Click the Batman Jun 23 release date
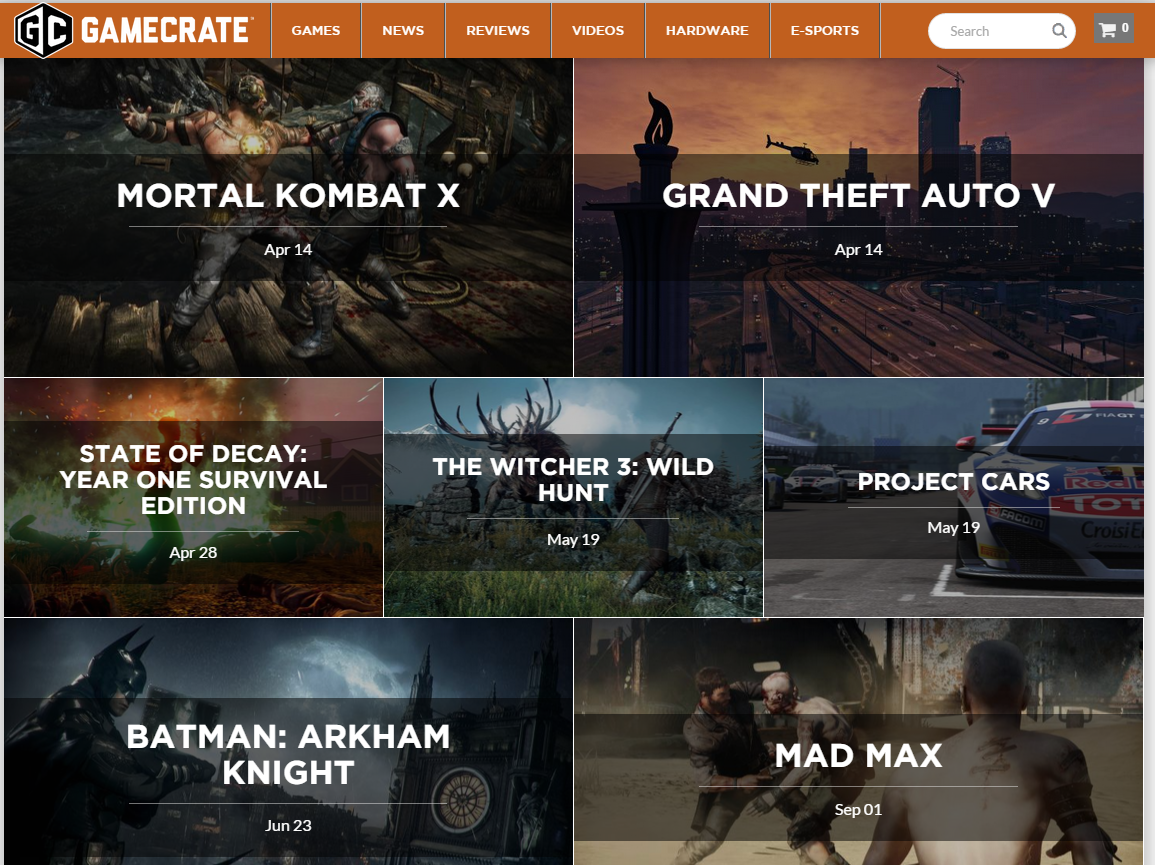The image size is (1155, 865). [x=288, y=826]
